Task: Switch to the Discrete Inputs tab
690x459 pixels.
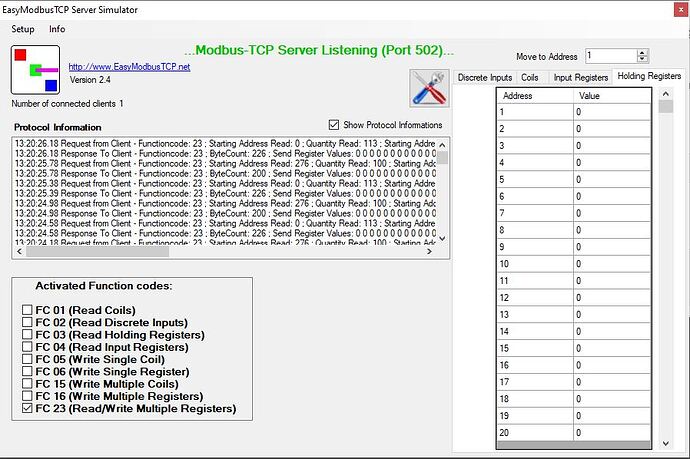Action: (484, 77)
